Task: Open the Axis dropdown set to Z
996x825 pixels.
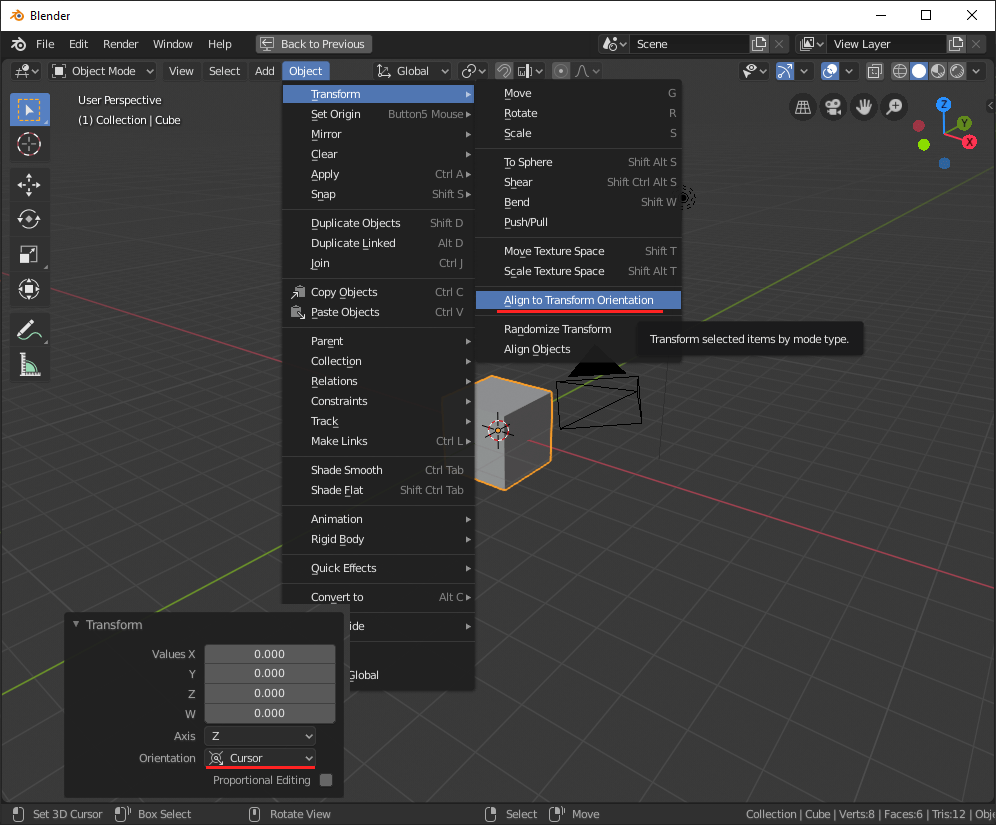Action: (259, 736)
